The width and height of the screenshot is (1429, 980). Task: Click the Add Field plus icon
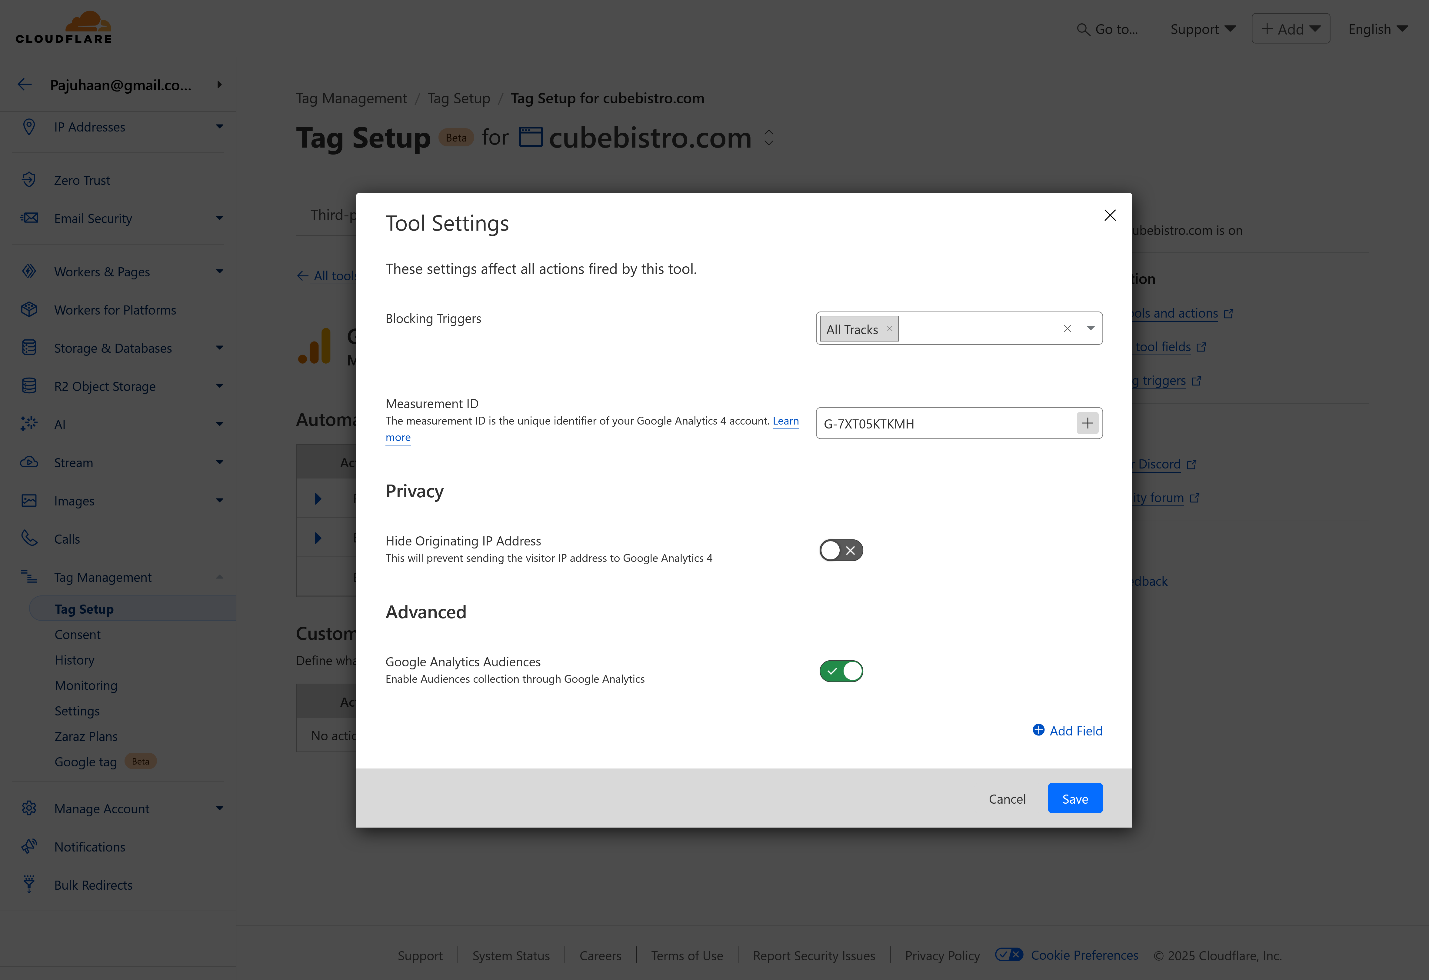1039,730
